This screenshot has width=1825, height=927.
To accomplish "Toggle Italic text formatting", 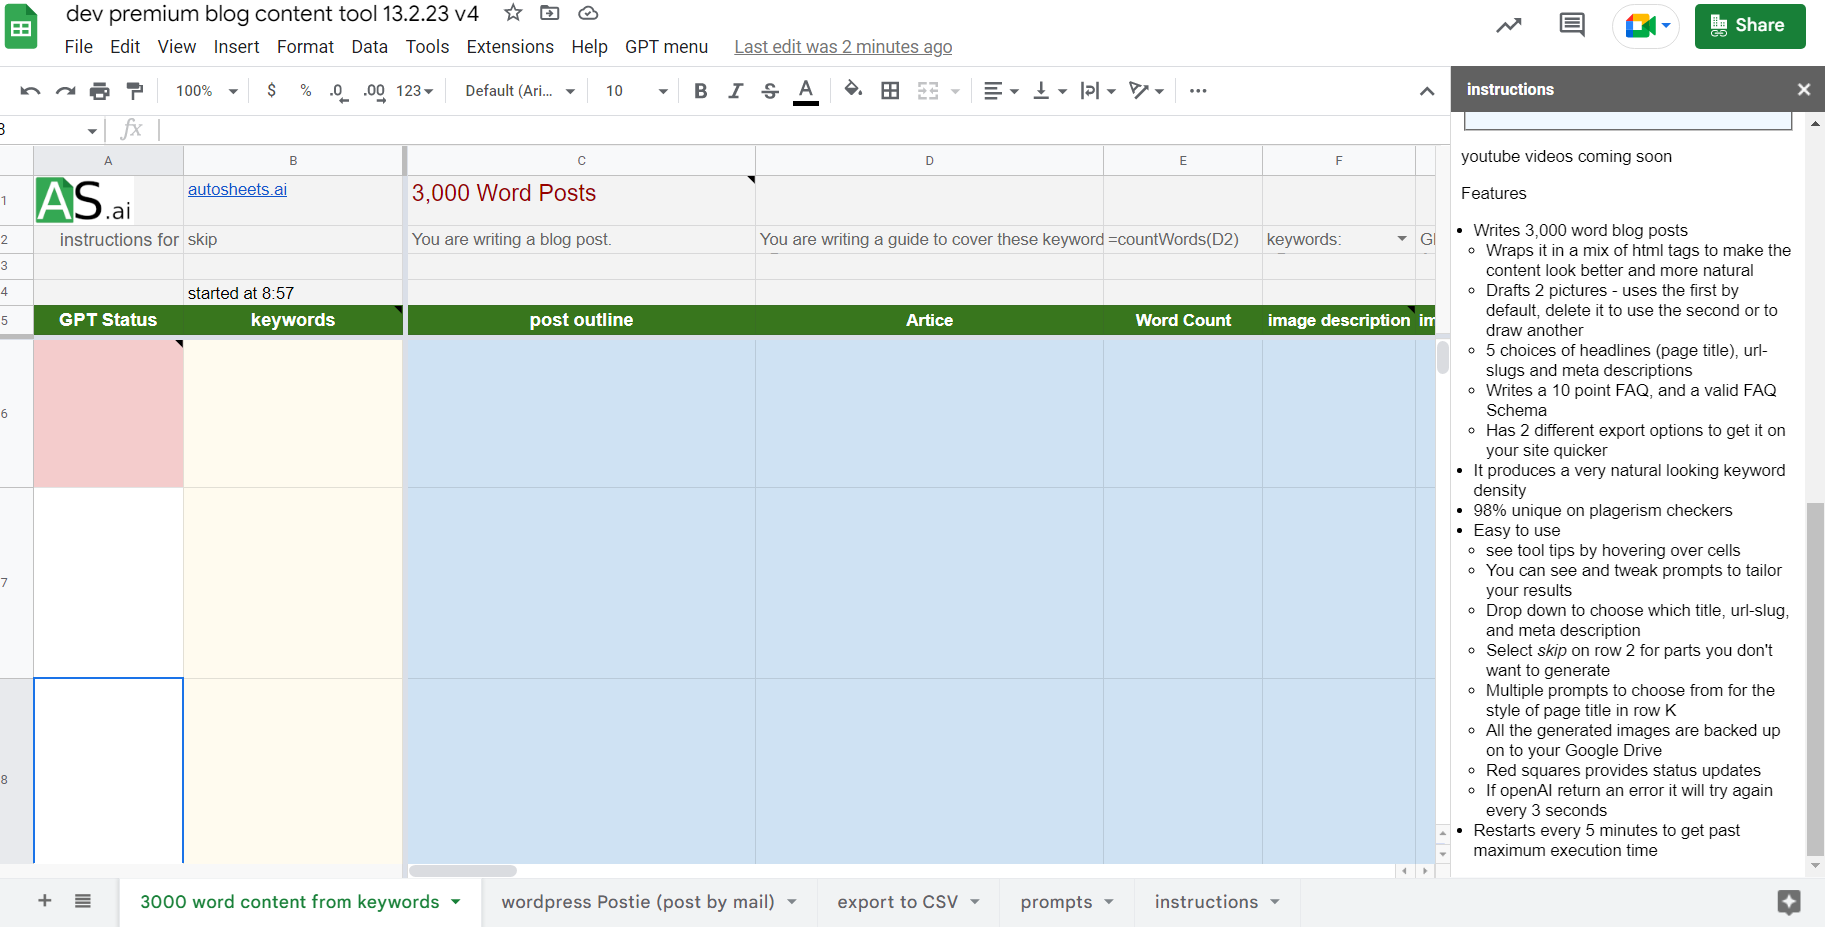I will [x=735, y=91].
